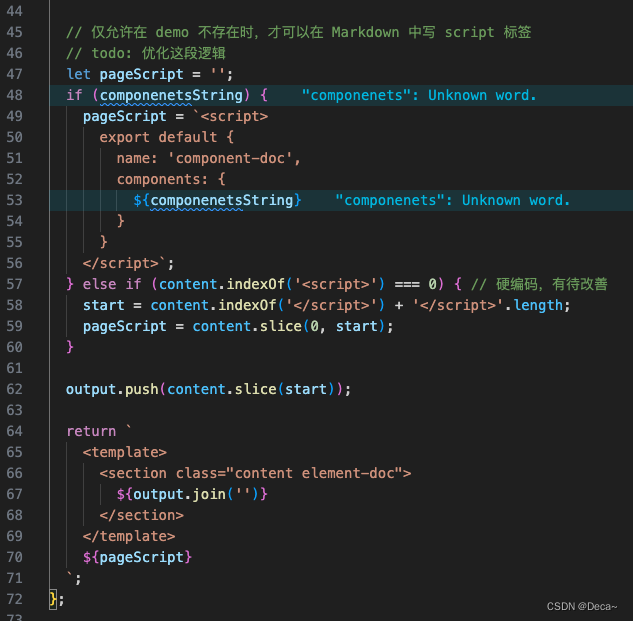
Task: Click line number 62 in gutter
Action: point(15,389)
